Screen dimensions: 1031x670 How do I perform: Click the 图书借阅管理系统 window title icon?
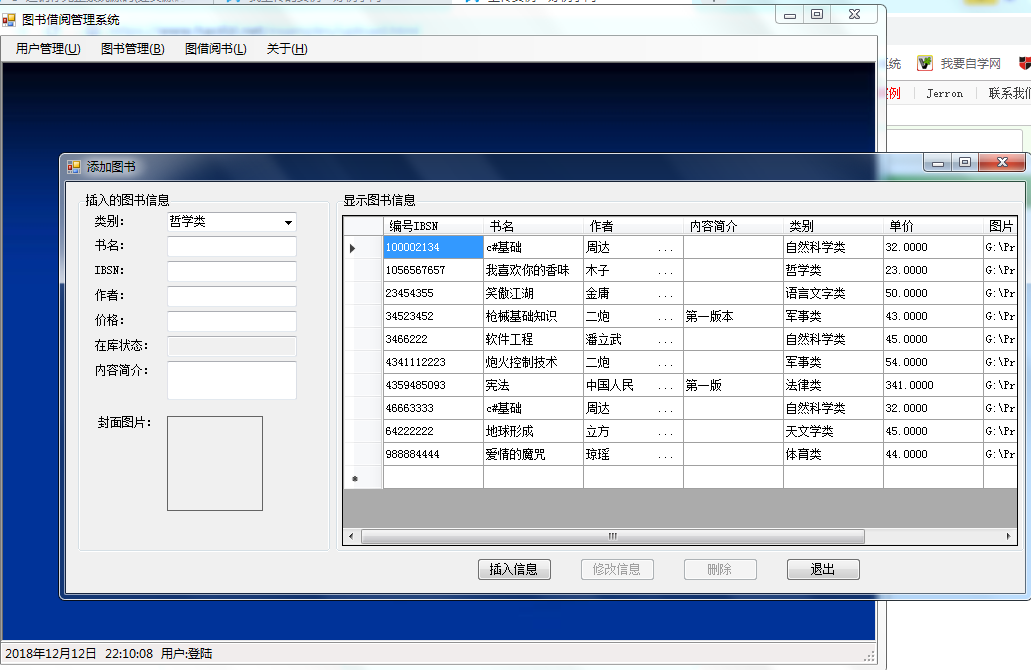(x=9, y=20)
